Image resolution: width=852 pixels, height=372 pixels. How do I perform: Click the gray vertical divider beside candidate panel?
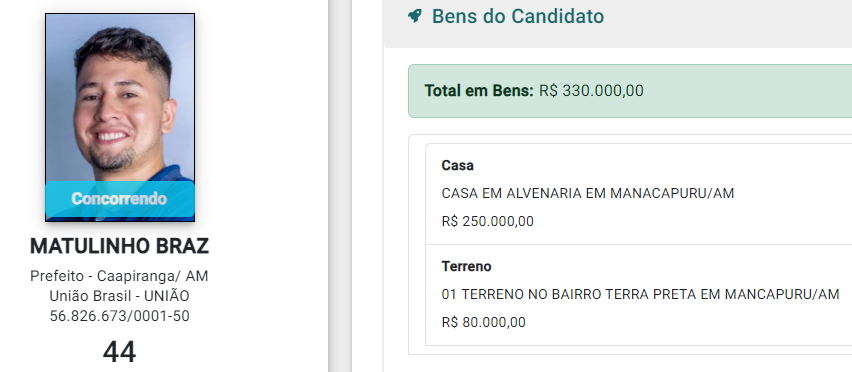pyautogui.click(x=340, y=186)
